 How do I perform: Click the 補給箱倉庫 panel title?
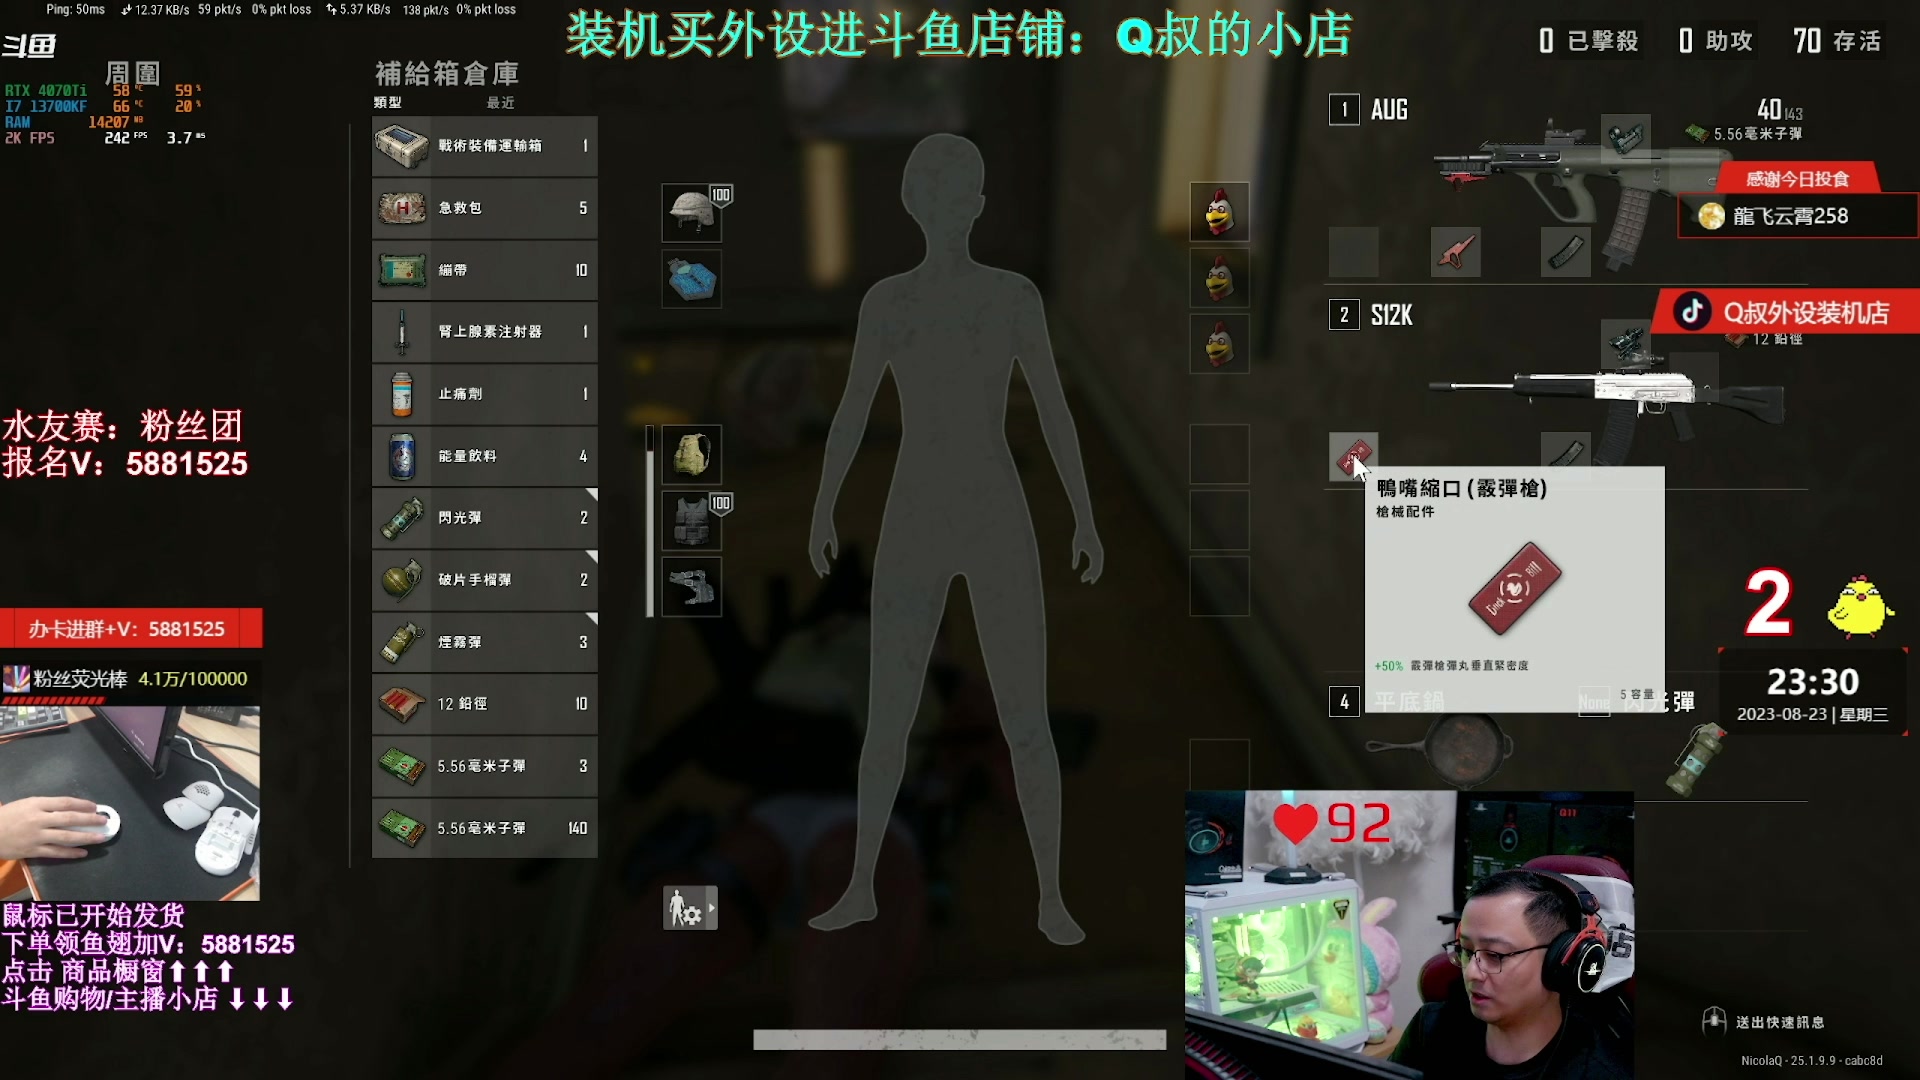[x=447, y=73]
